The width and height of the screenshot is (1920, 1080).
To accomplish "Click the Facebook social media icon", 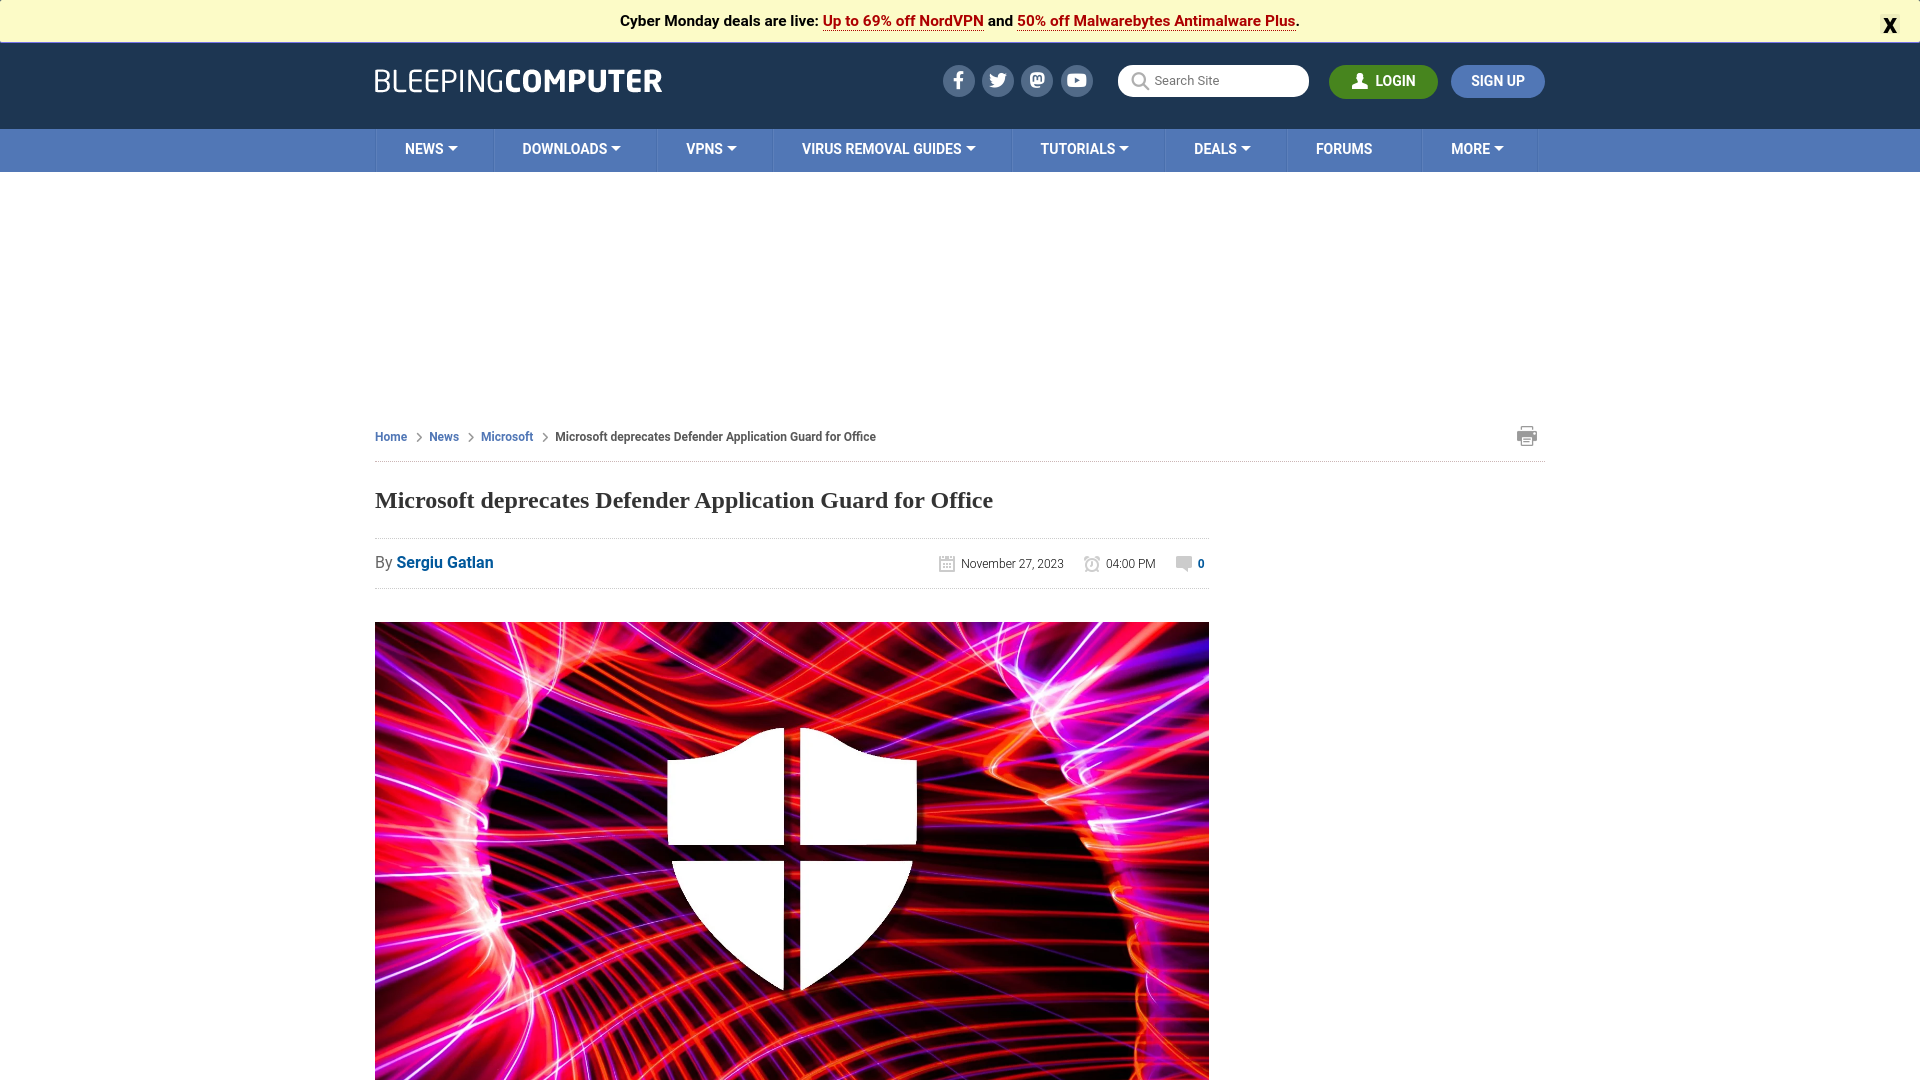I will [957, 80].
